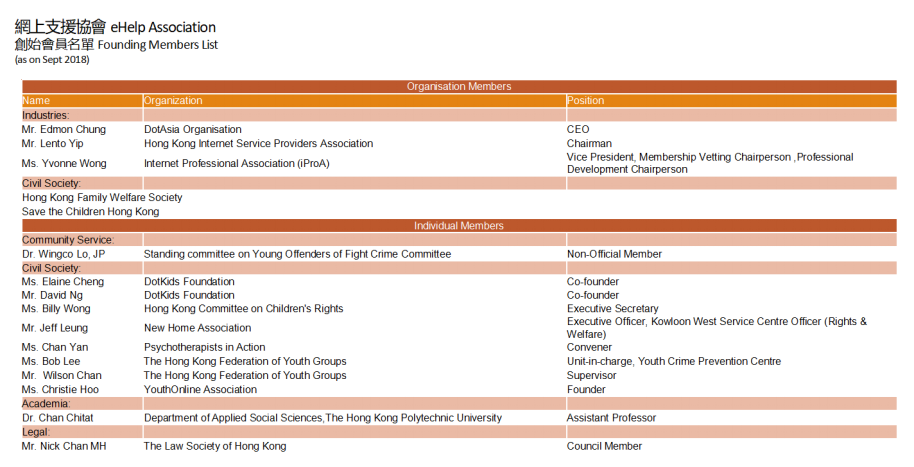Select 'Hong Kong Committee on Children's Rights'
Image resolution: width=914 pixels, height=467 pixels.
click(244, 309)
